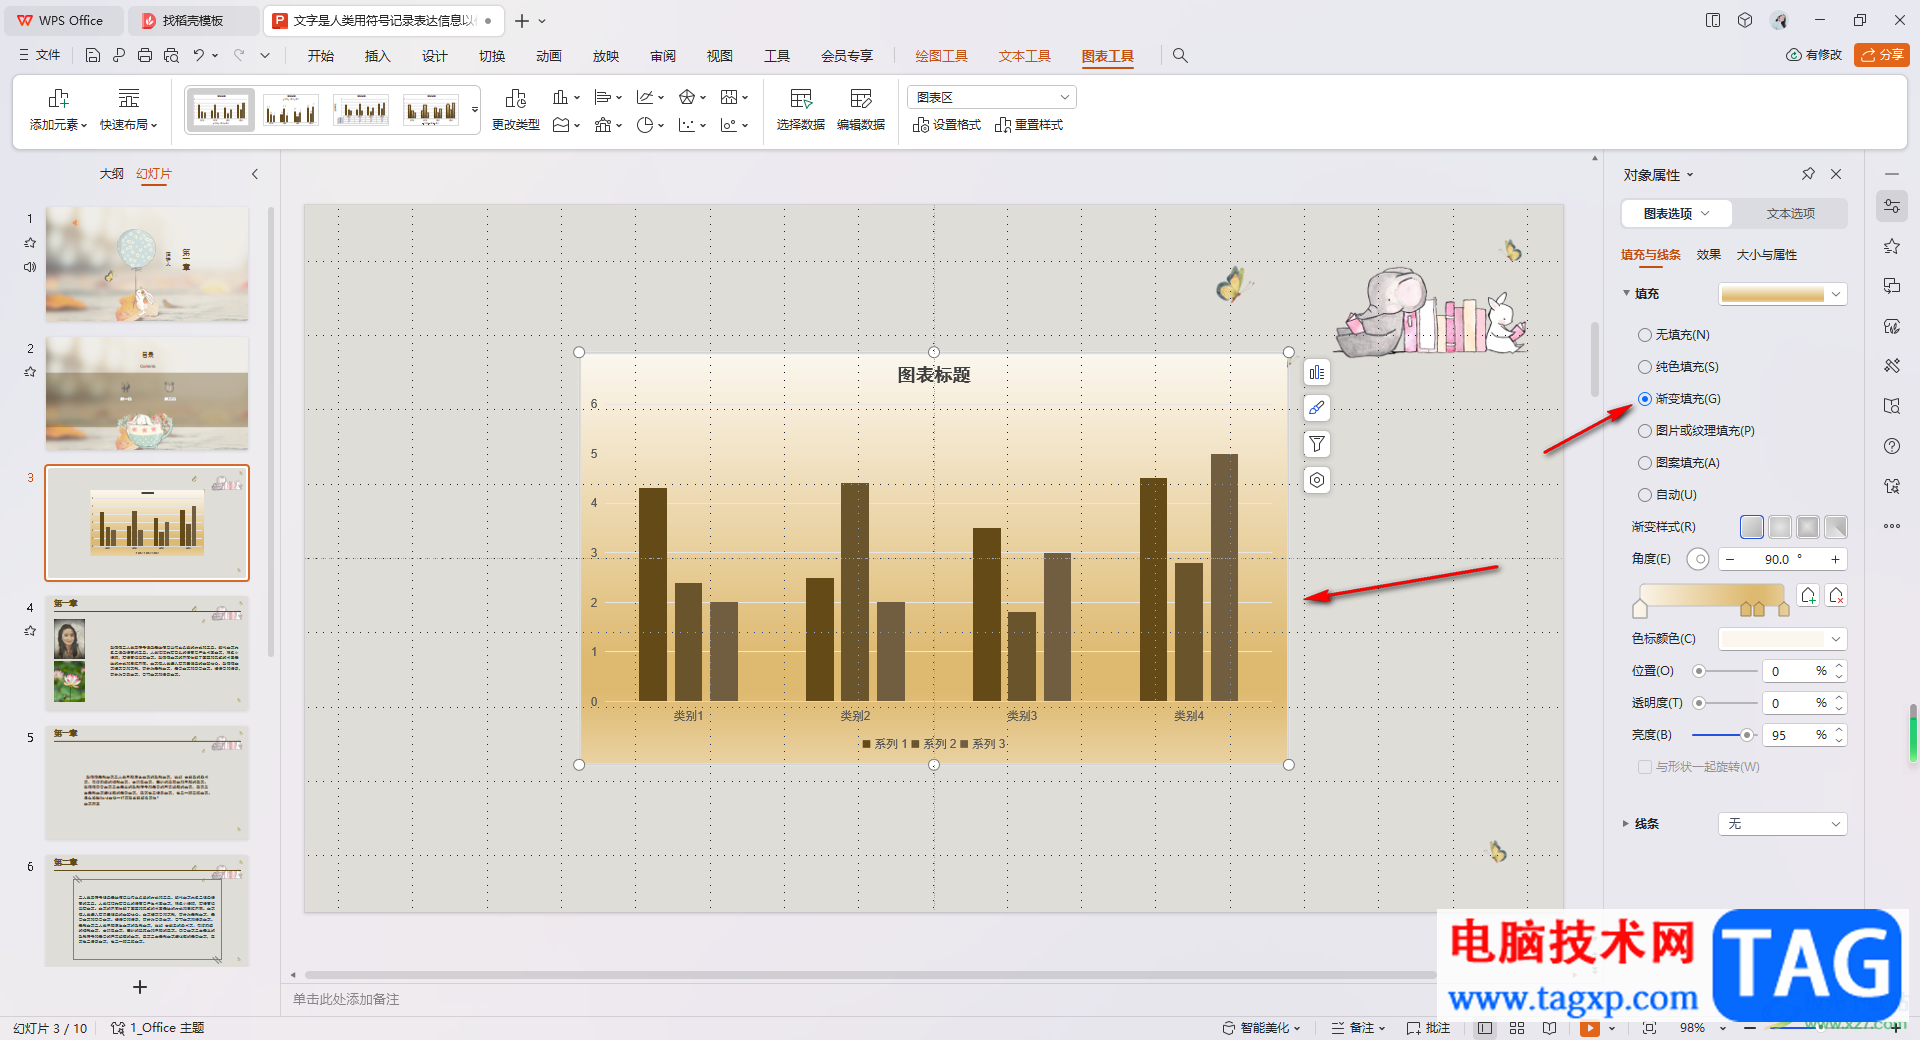Viewport: 1920px width, 1040px height.
Task: Click the star icon in right sidebar
Action: click(x=1892, y=246)
